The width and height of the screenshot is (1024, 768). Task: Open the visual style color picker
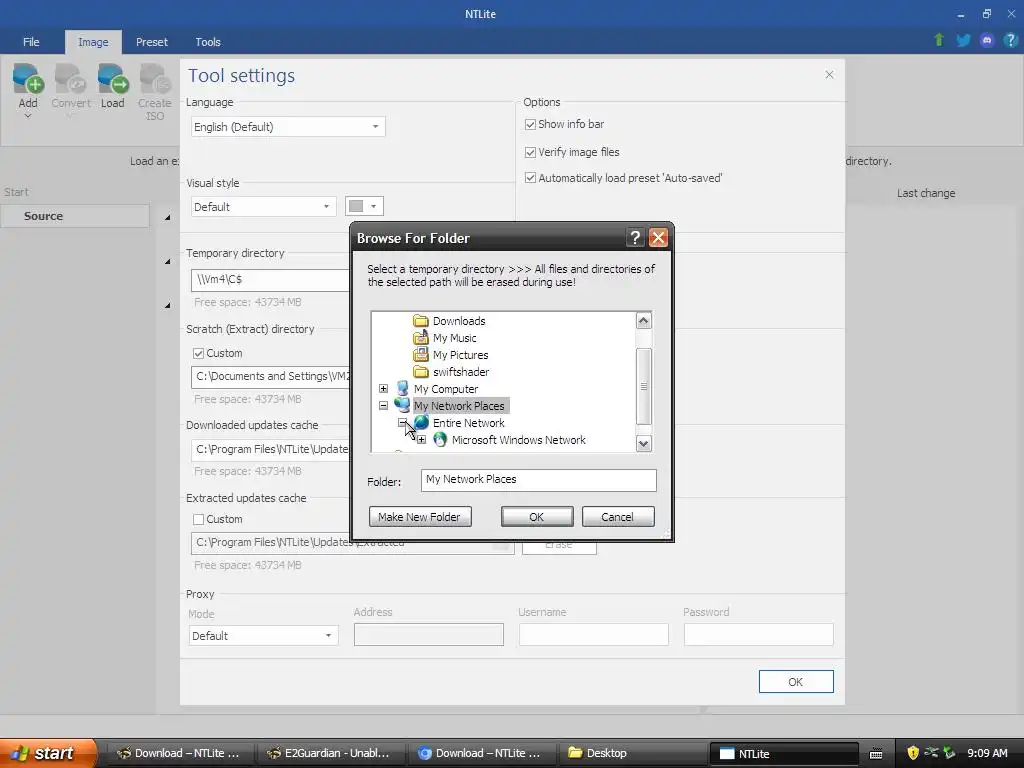[x=364, y=206]
